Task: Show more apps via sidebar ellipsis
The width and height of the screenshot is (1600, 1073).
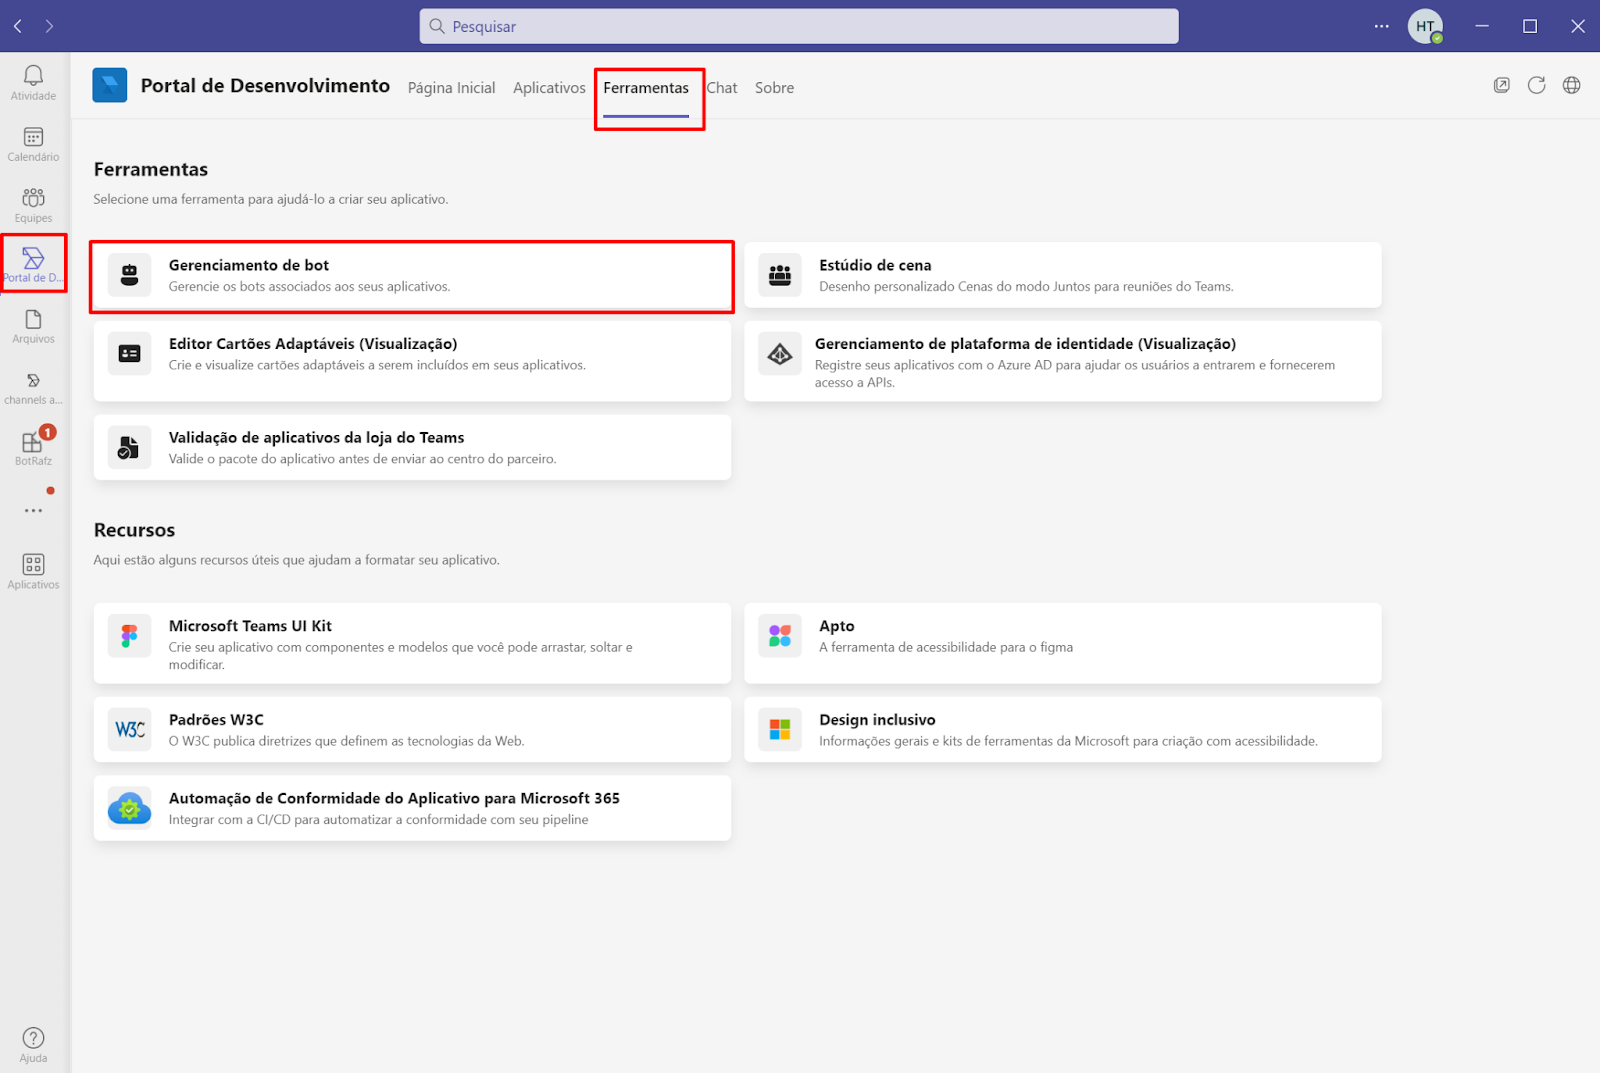Action: pyautogui.click(x=33, y=510)
